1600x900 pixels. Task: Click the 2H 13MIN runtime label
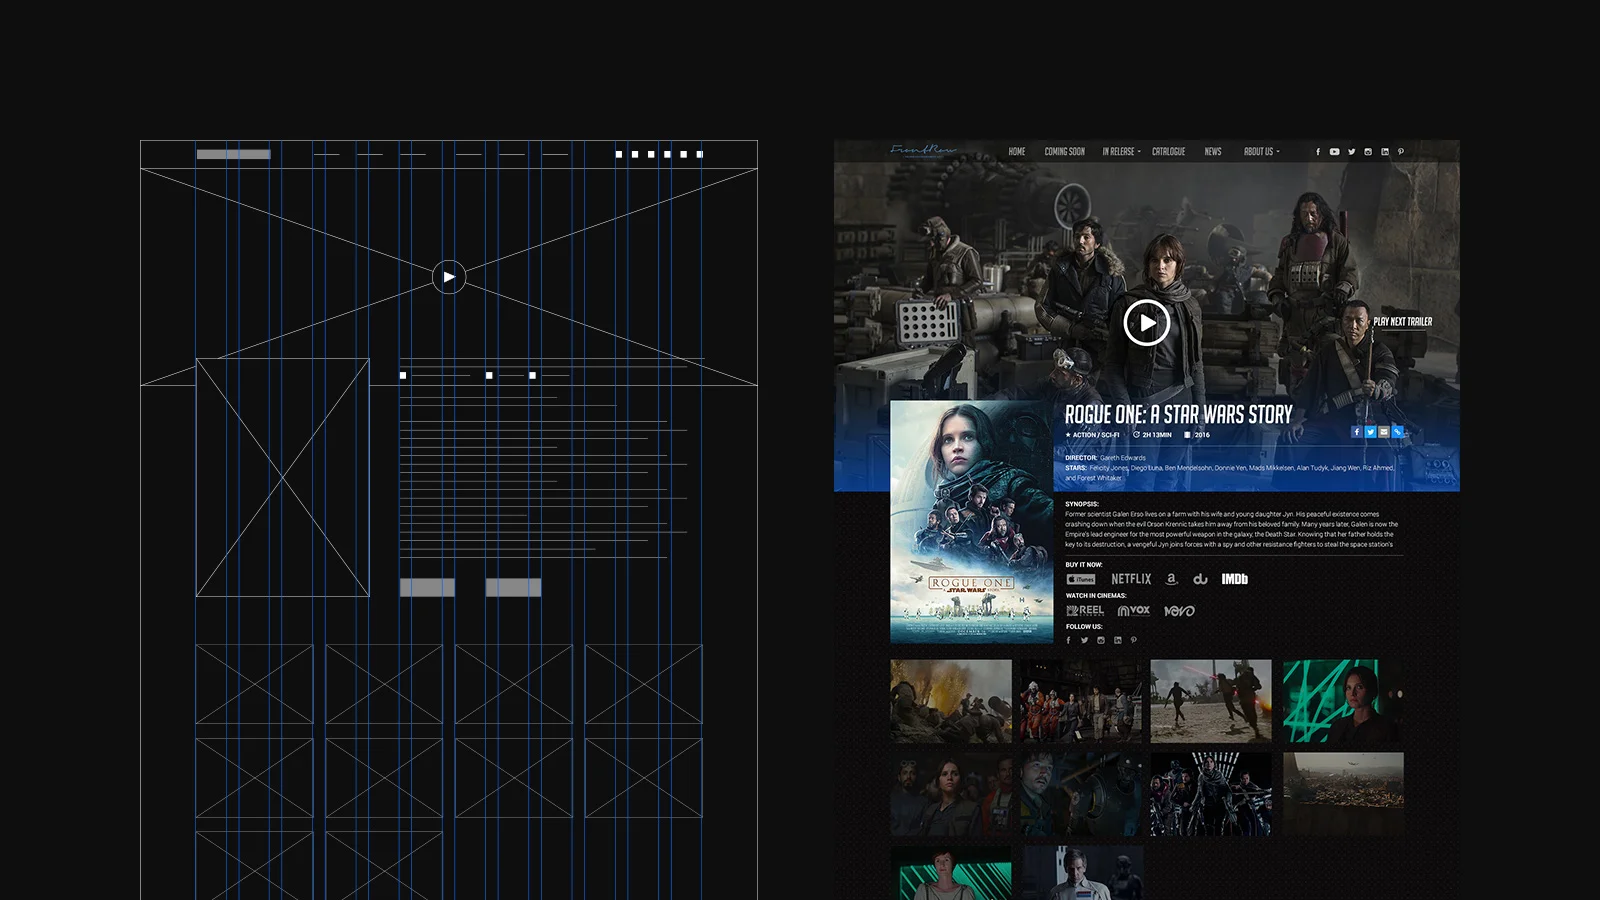click(1152, 435)
